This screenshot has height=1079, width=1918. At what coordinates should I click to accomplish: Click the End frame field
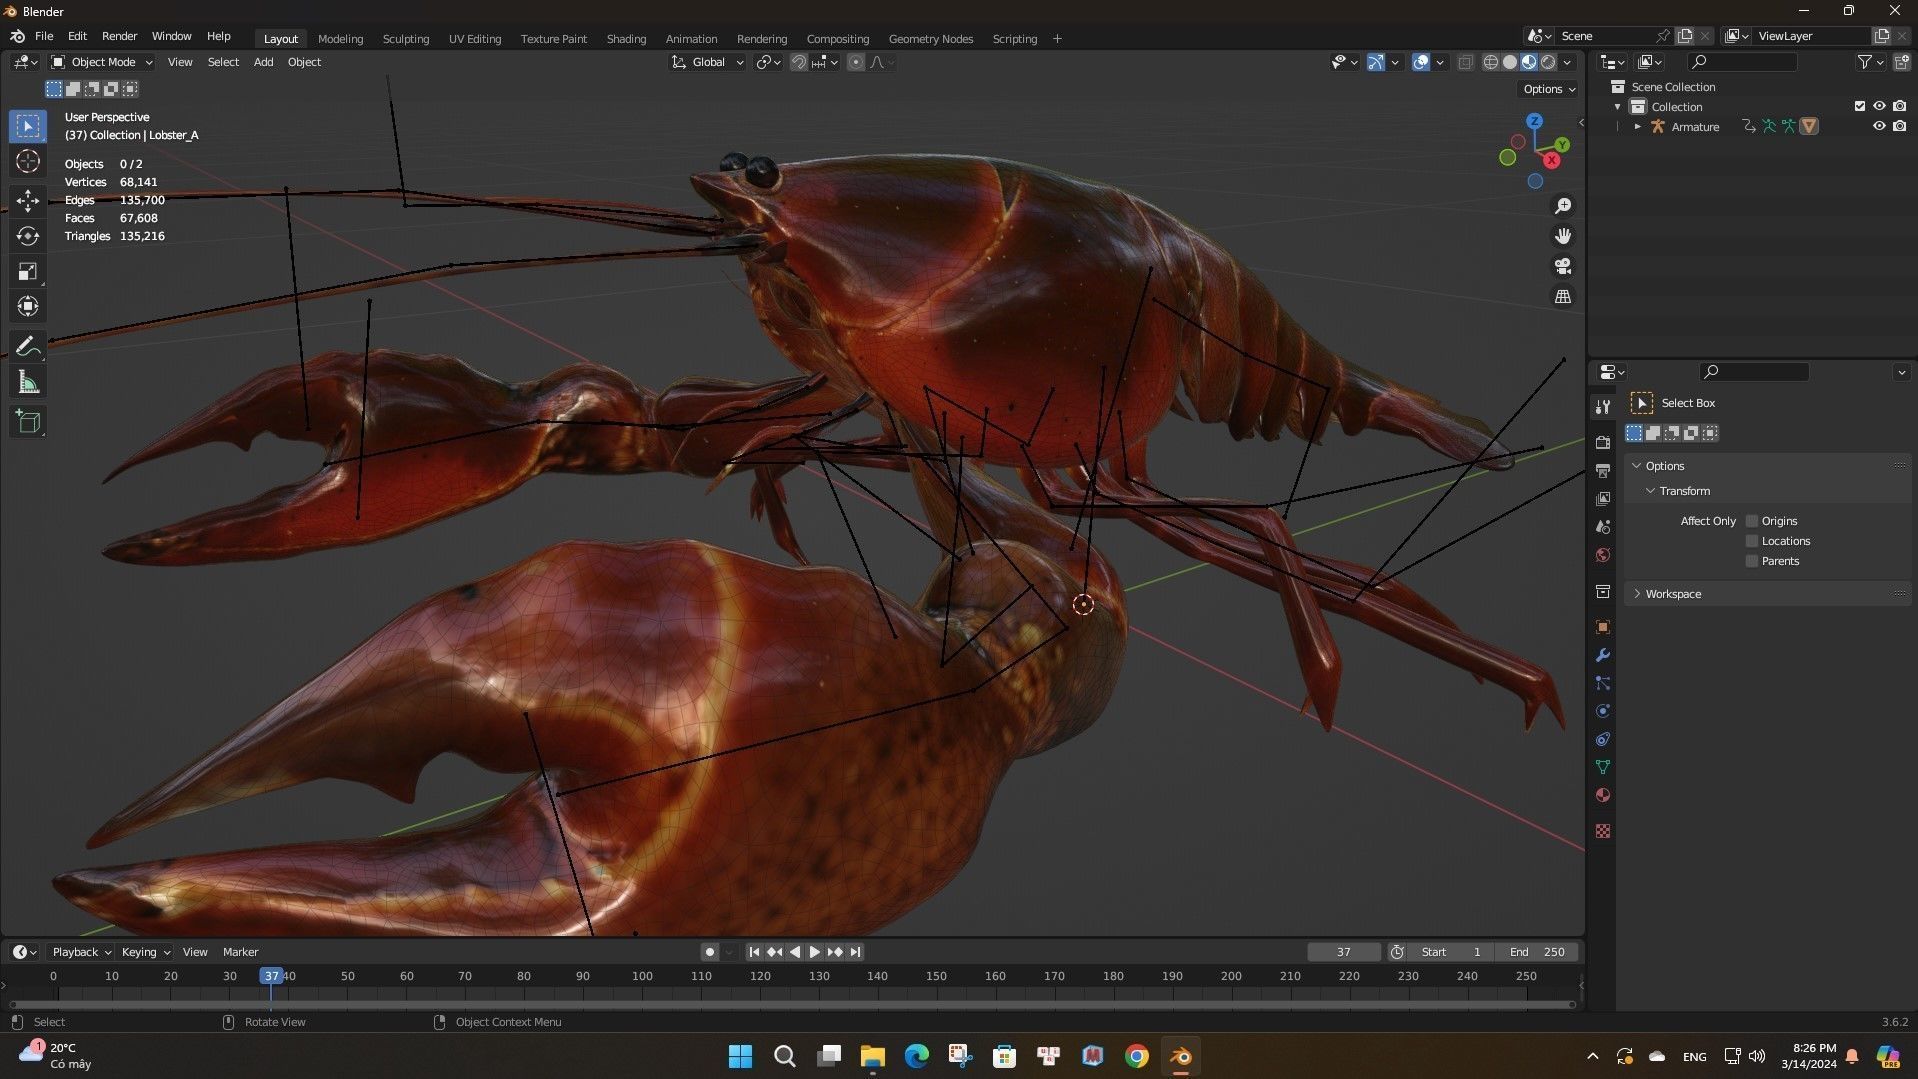[x=1538, y=952]
